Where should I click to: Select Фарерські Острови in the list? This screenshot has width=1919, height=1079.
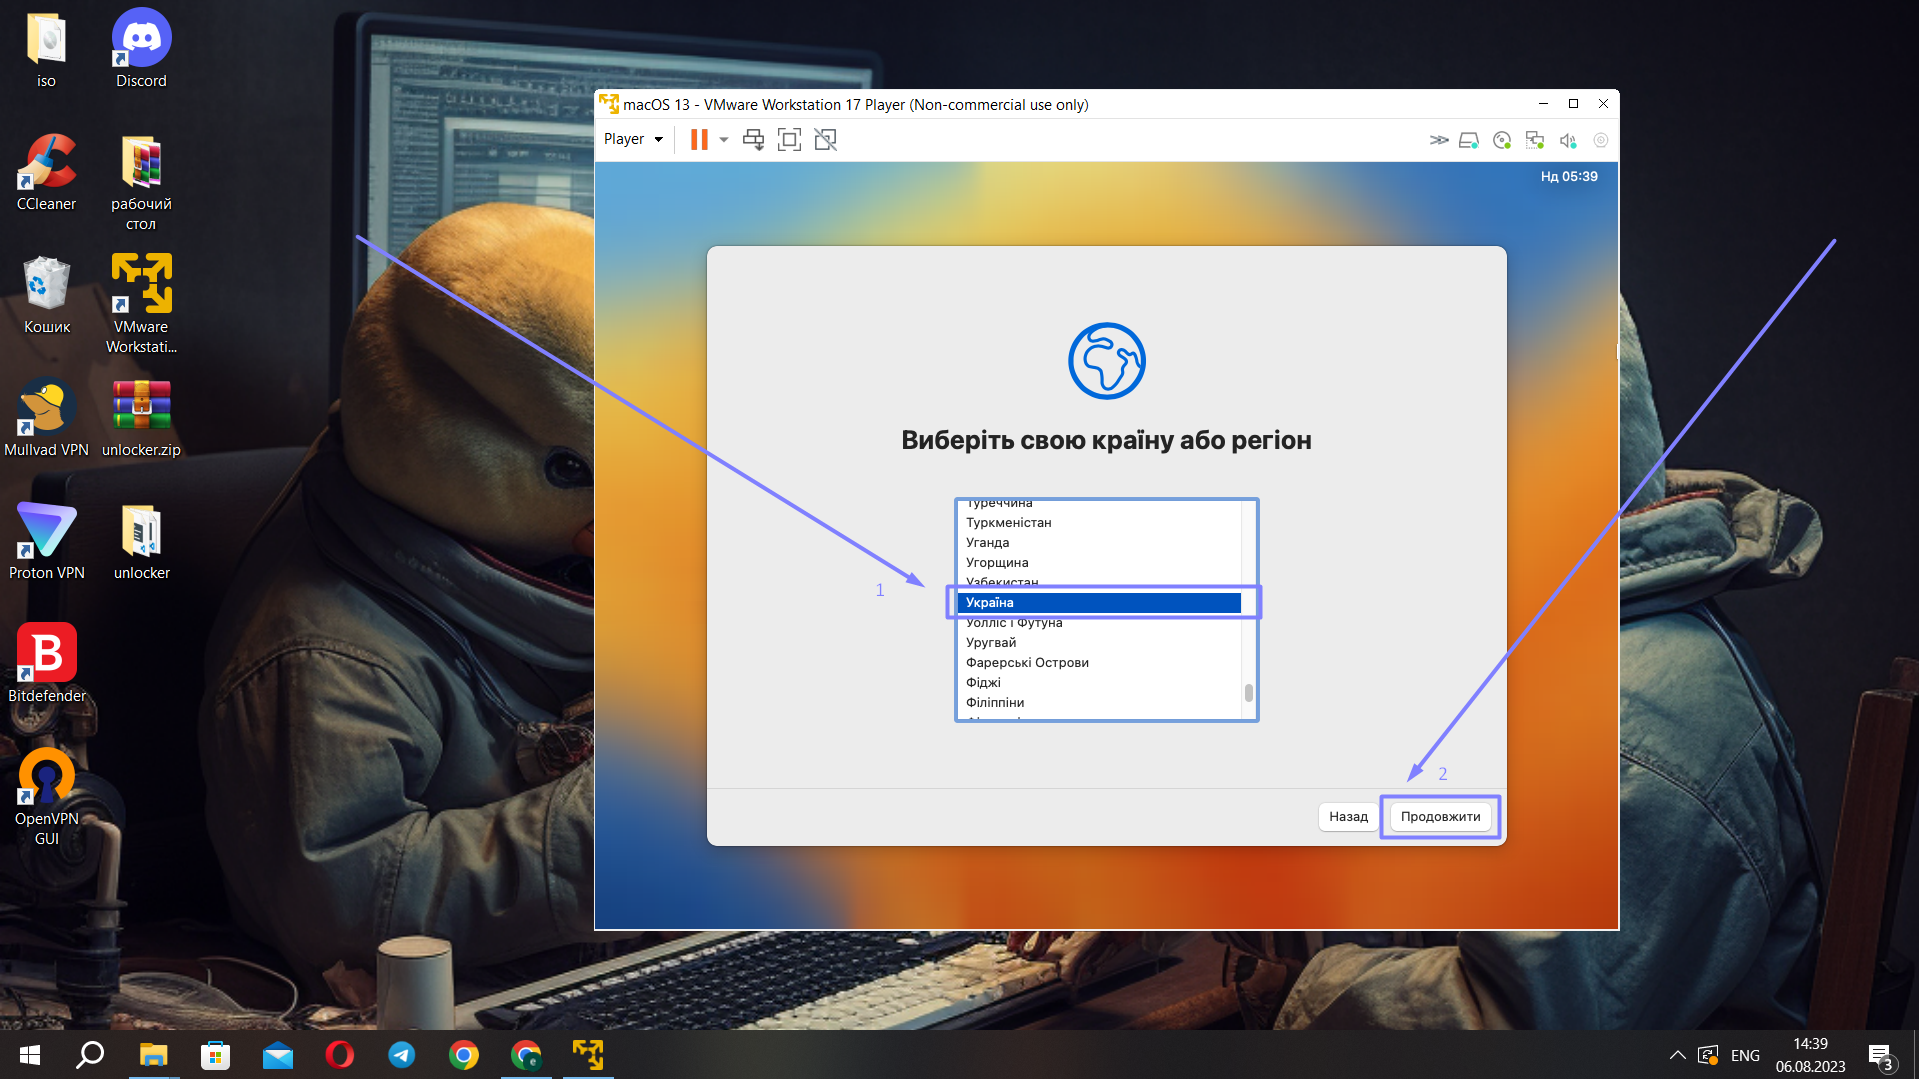point(1098,662)
